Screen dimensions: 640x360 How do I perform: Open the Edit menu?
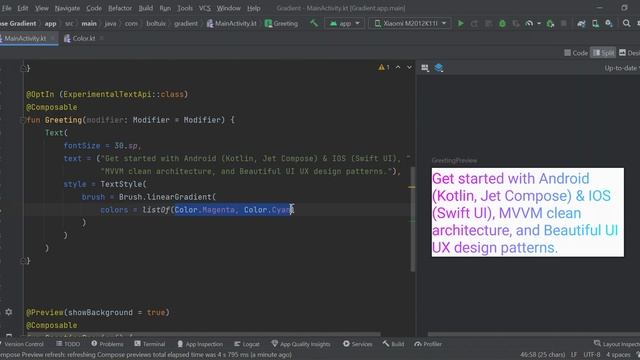click(23, 8)
